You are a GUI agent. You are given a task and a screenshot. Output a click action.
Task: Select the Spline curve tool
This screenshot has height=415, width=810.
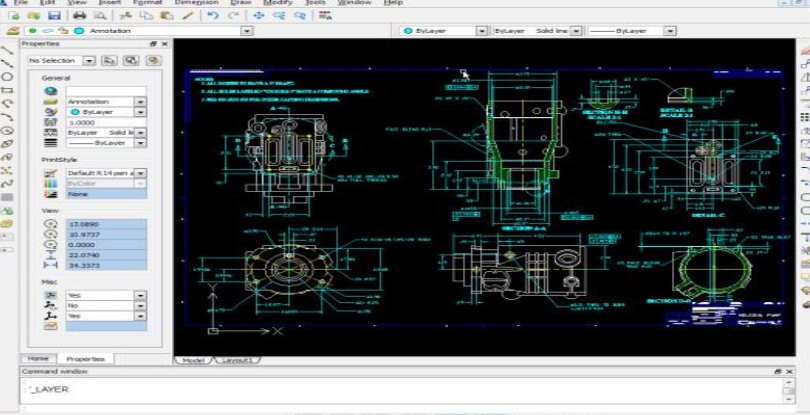click(x=7, y=183)
